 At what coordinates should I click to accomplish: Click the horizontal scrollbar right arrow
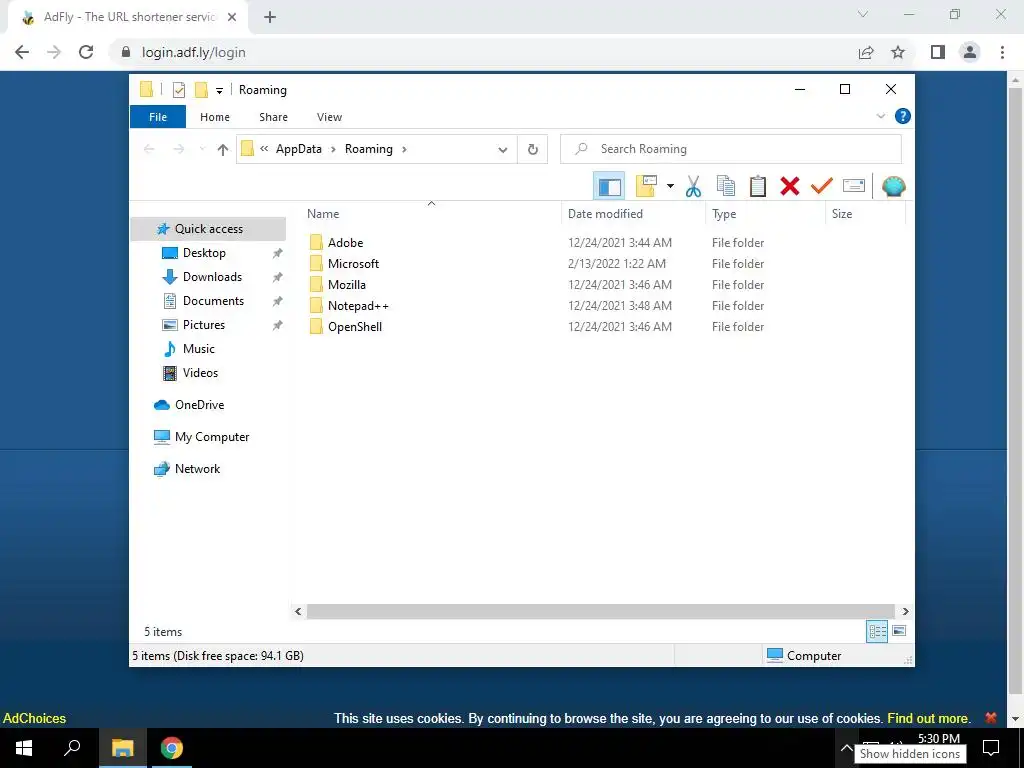(905, 611)
